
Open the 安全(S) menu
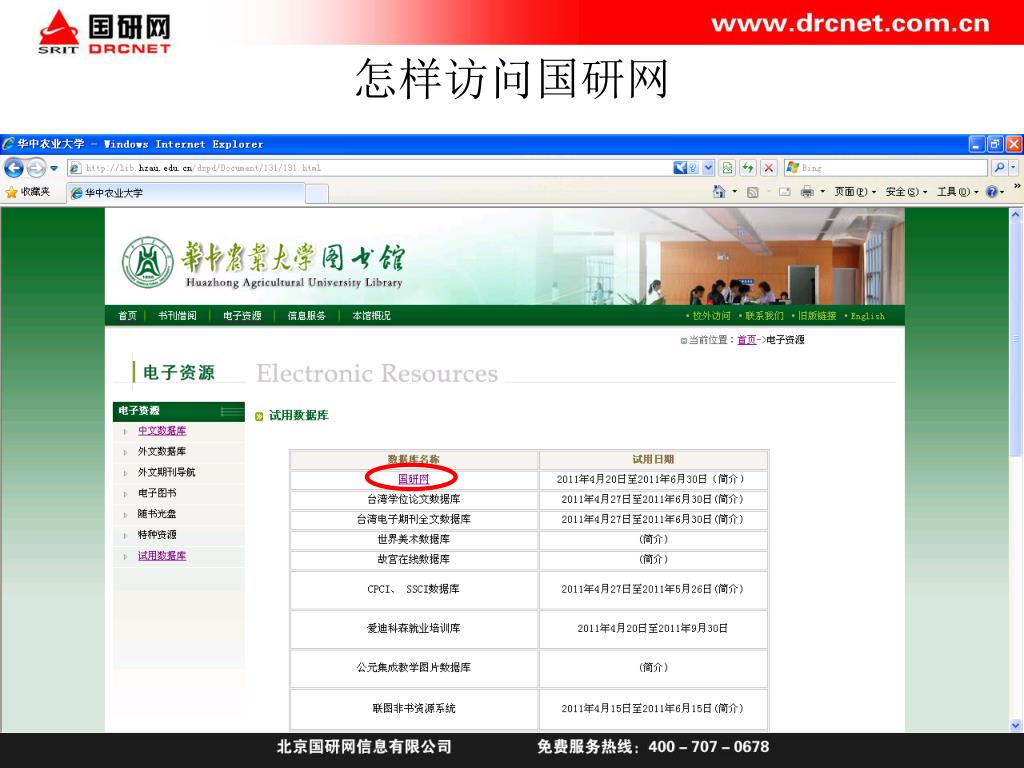906,192
